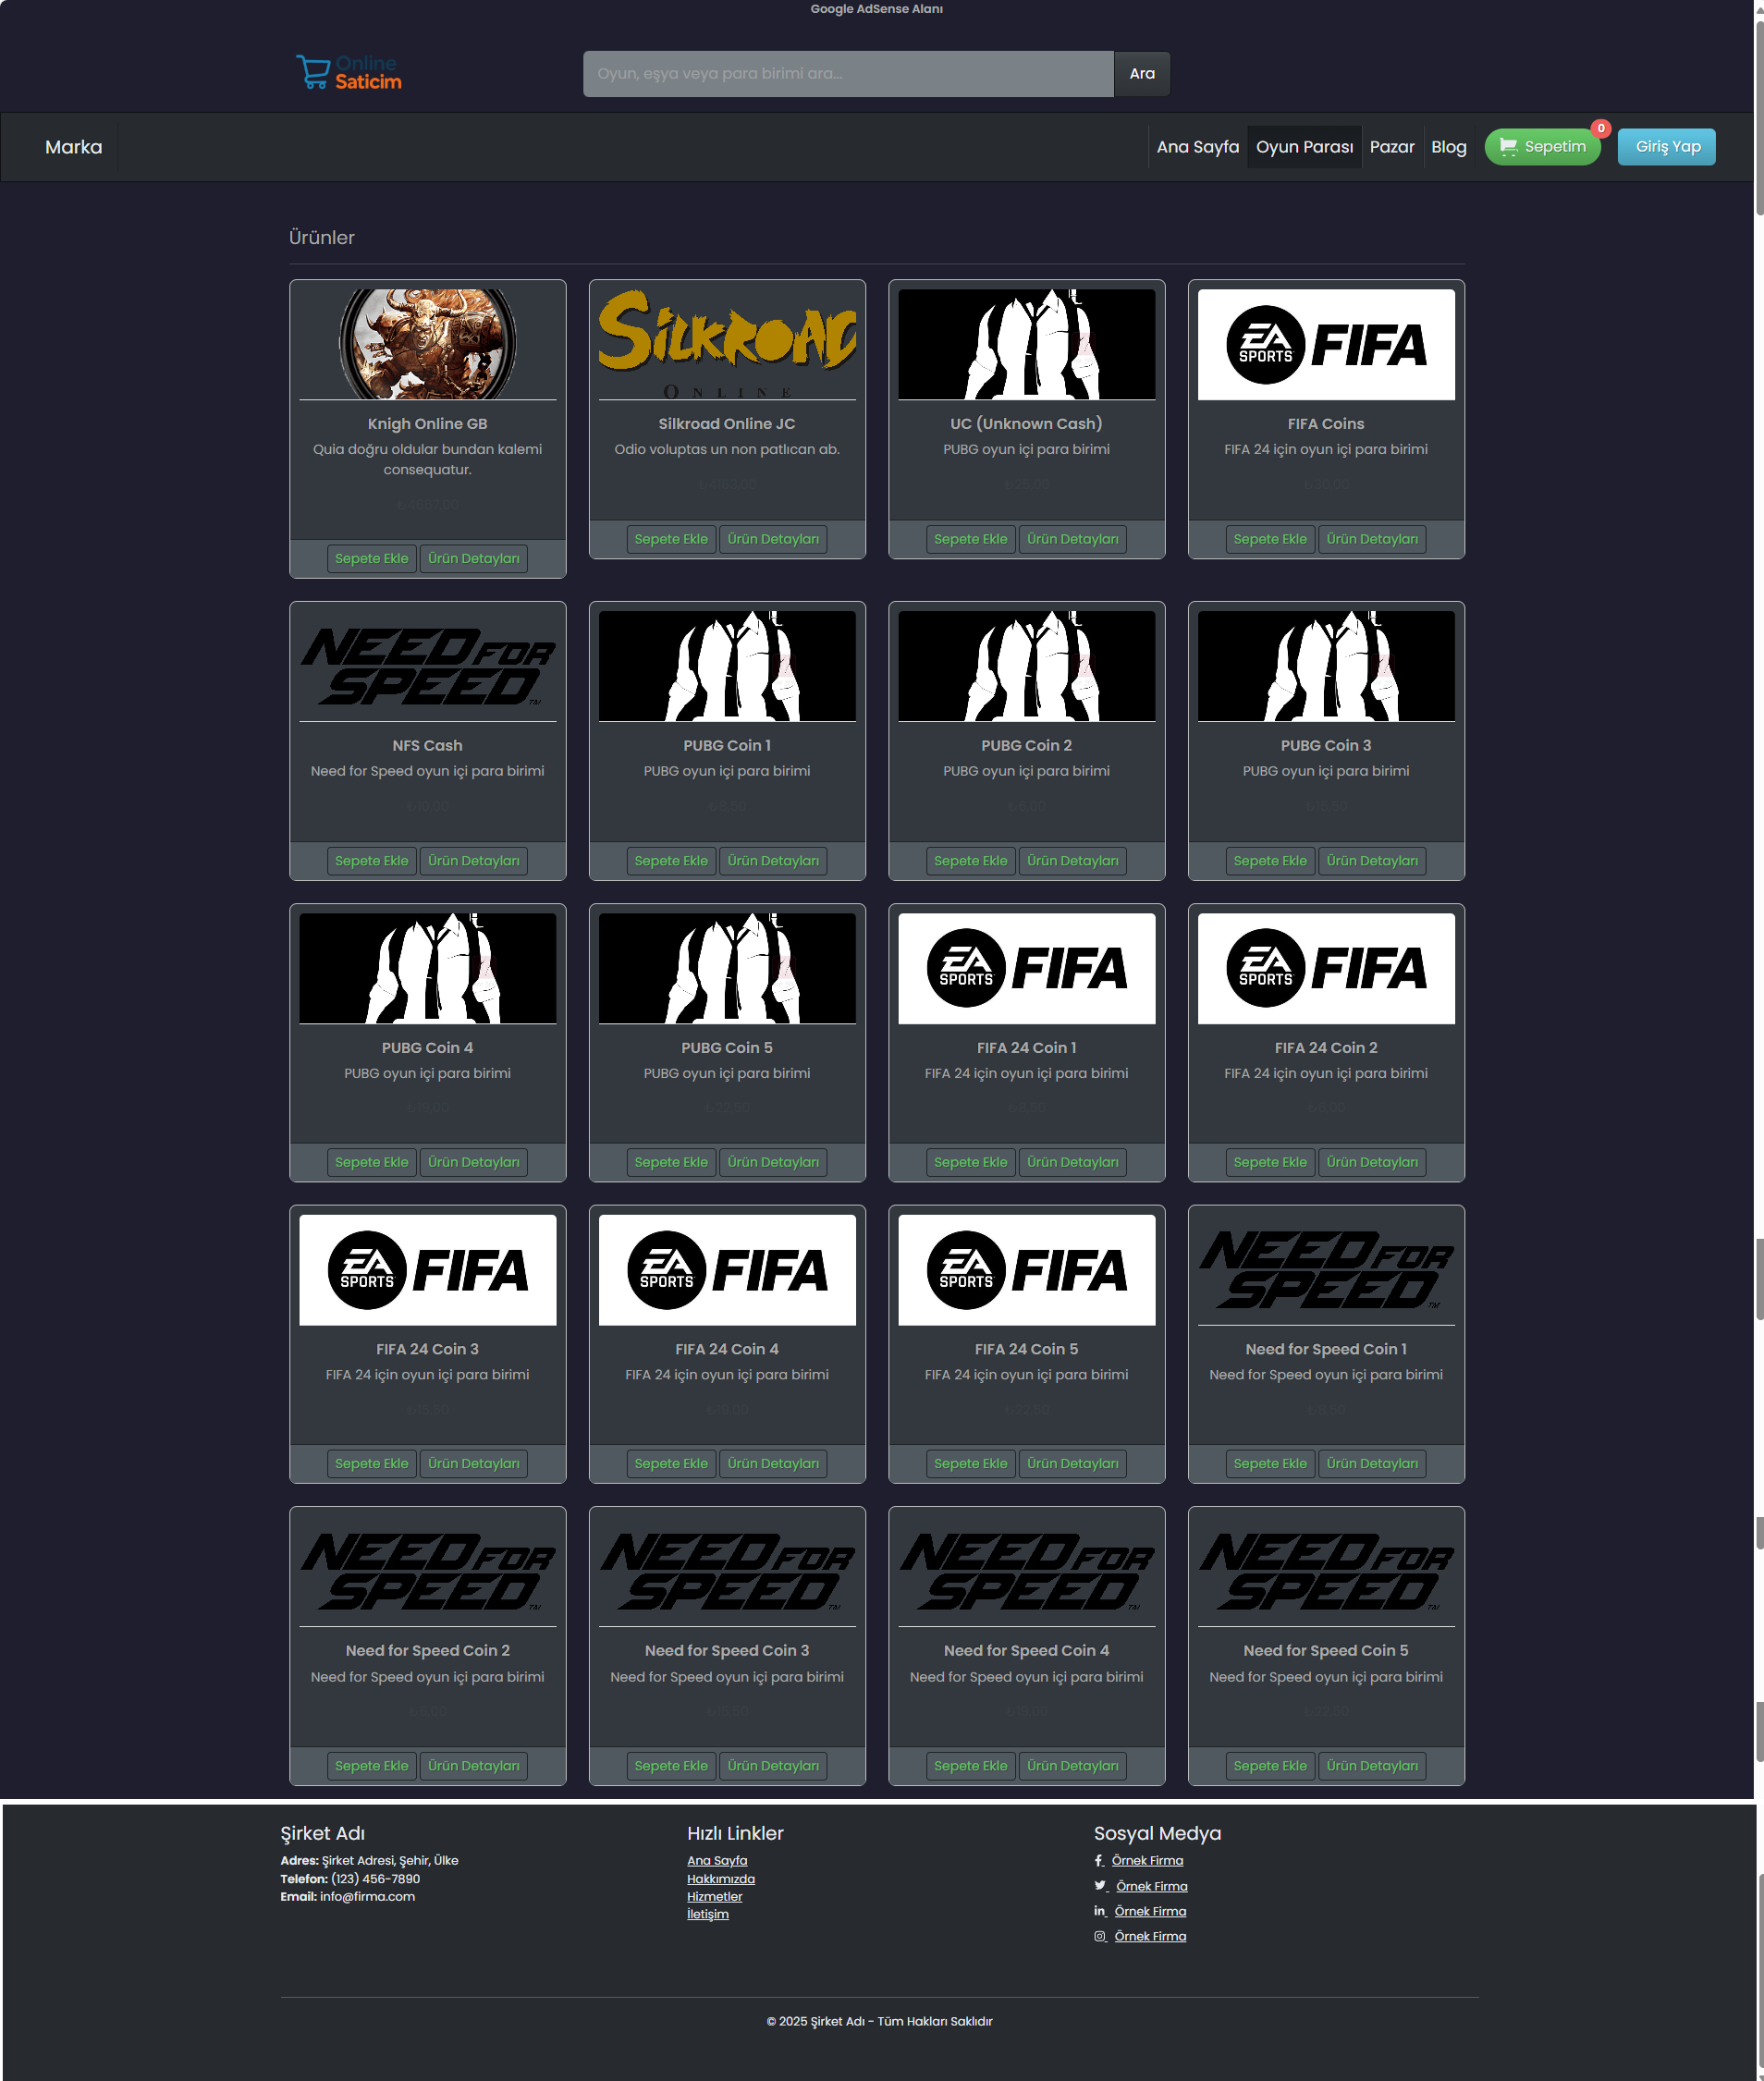Click Knigh Online GB product image
Viewport: 1764px width, 2081px height.
tap(428, 344)
